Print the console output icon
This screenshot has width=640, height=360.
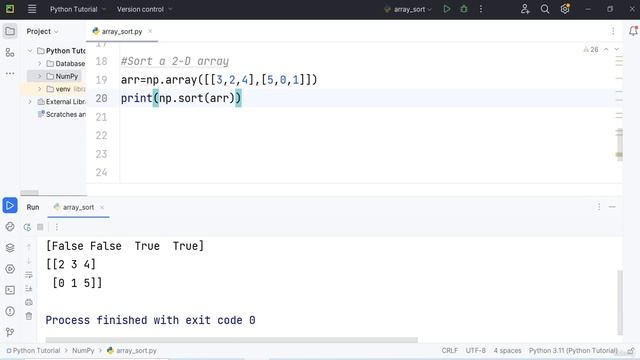click(x=29, y=302)
